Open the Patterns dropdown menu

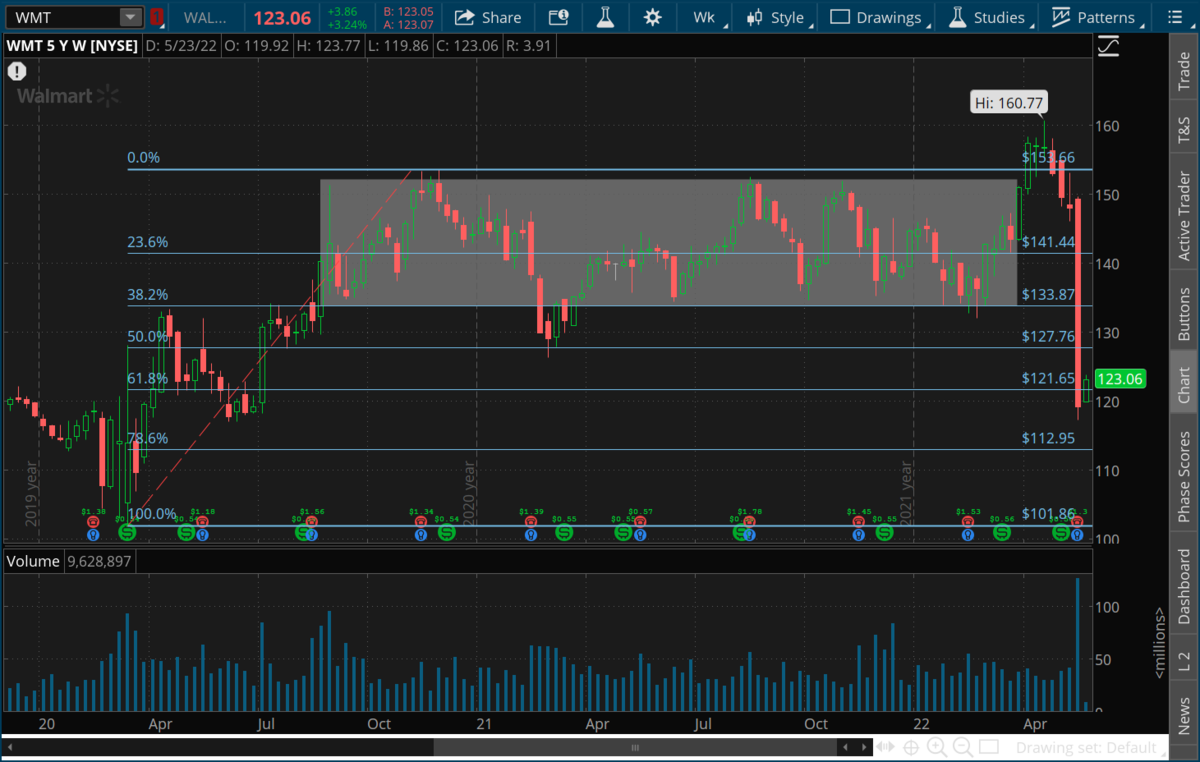point(1096,17)
